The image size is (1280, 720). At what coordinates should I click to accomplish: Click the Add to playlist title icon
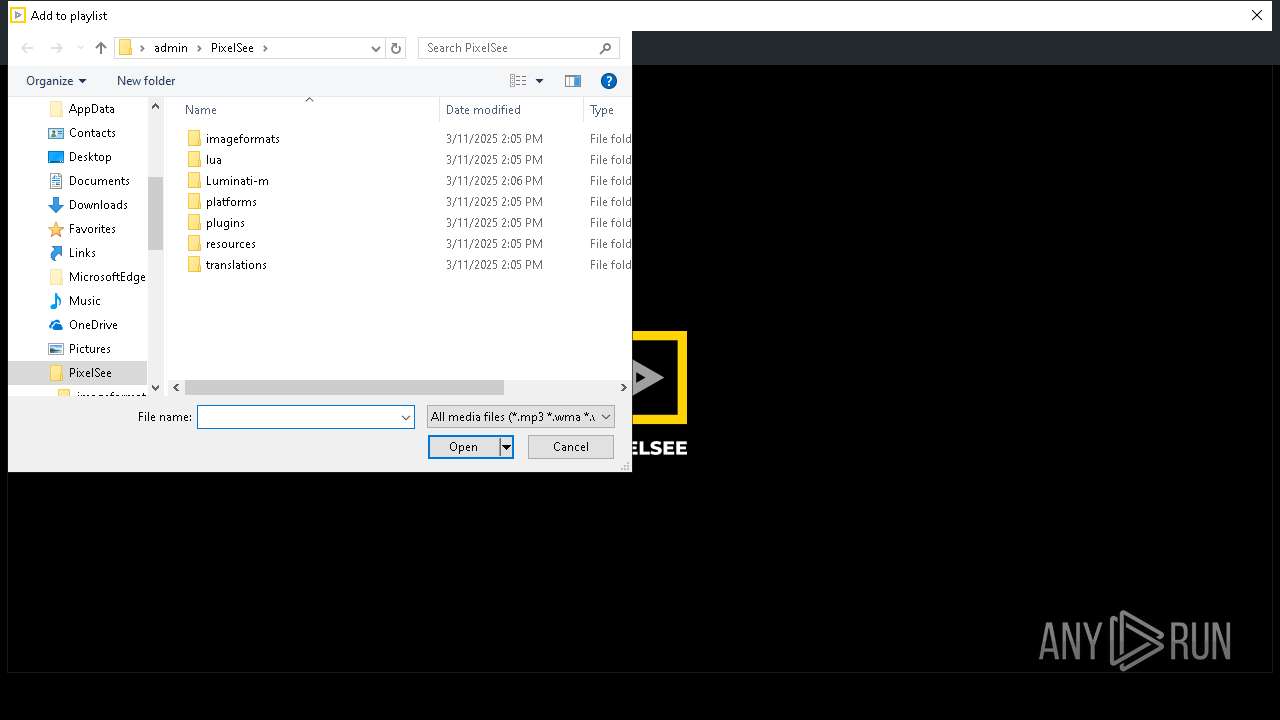[x=17, y=15]
